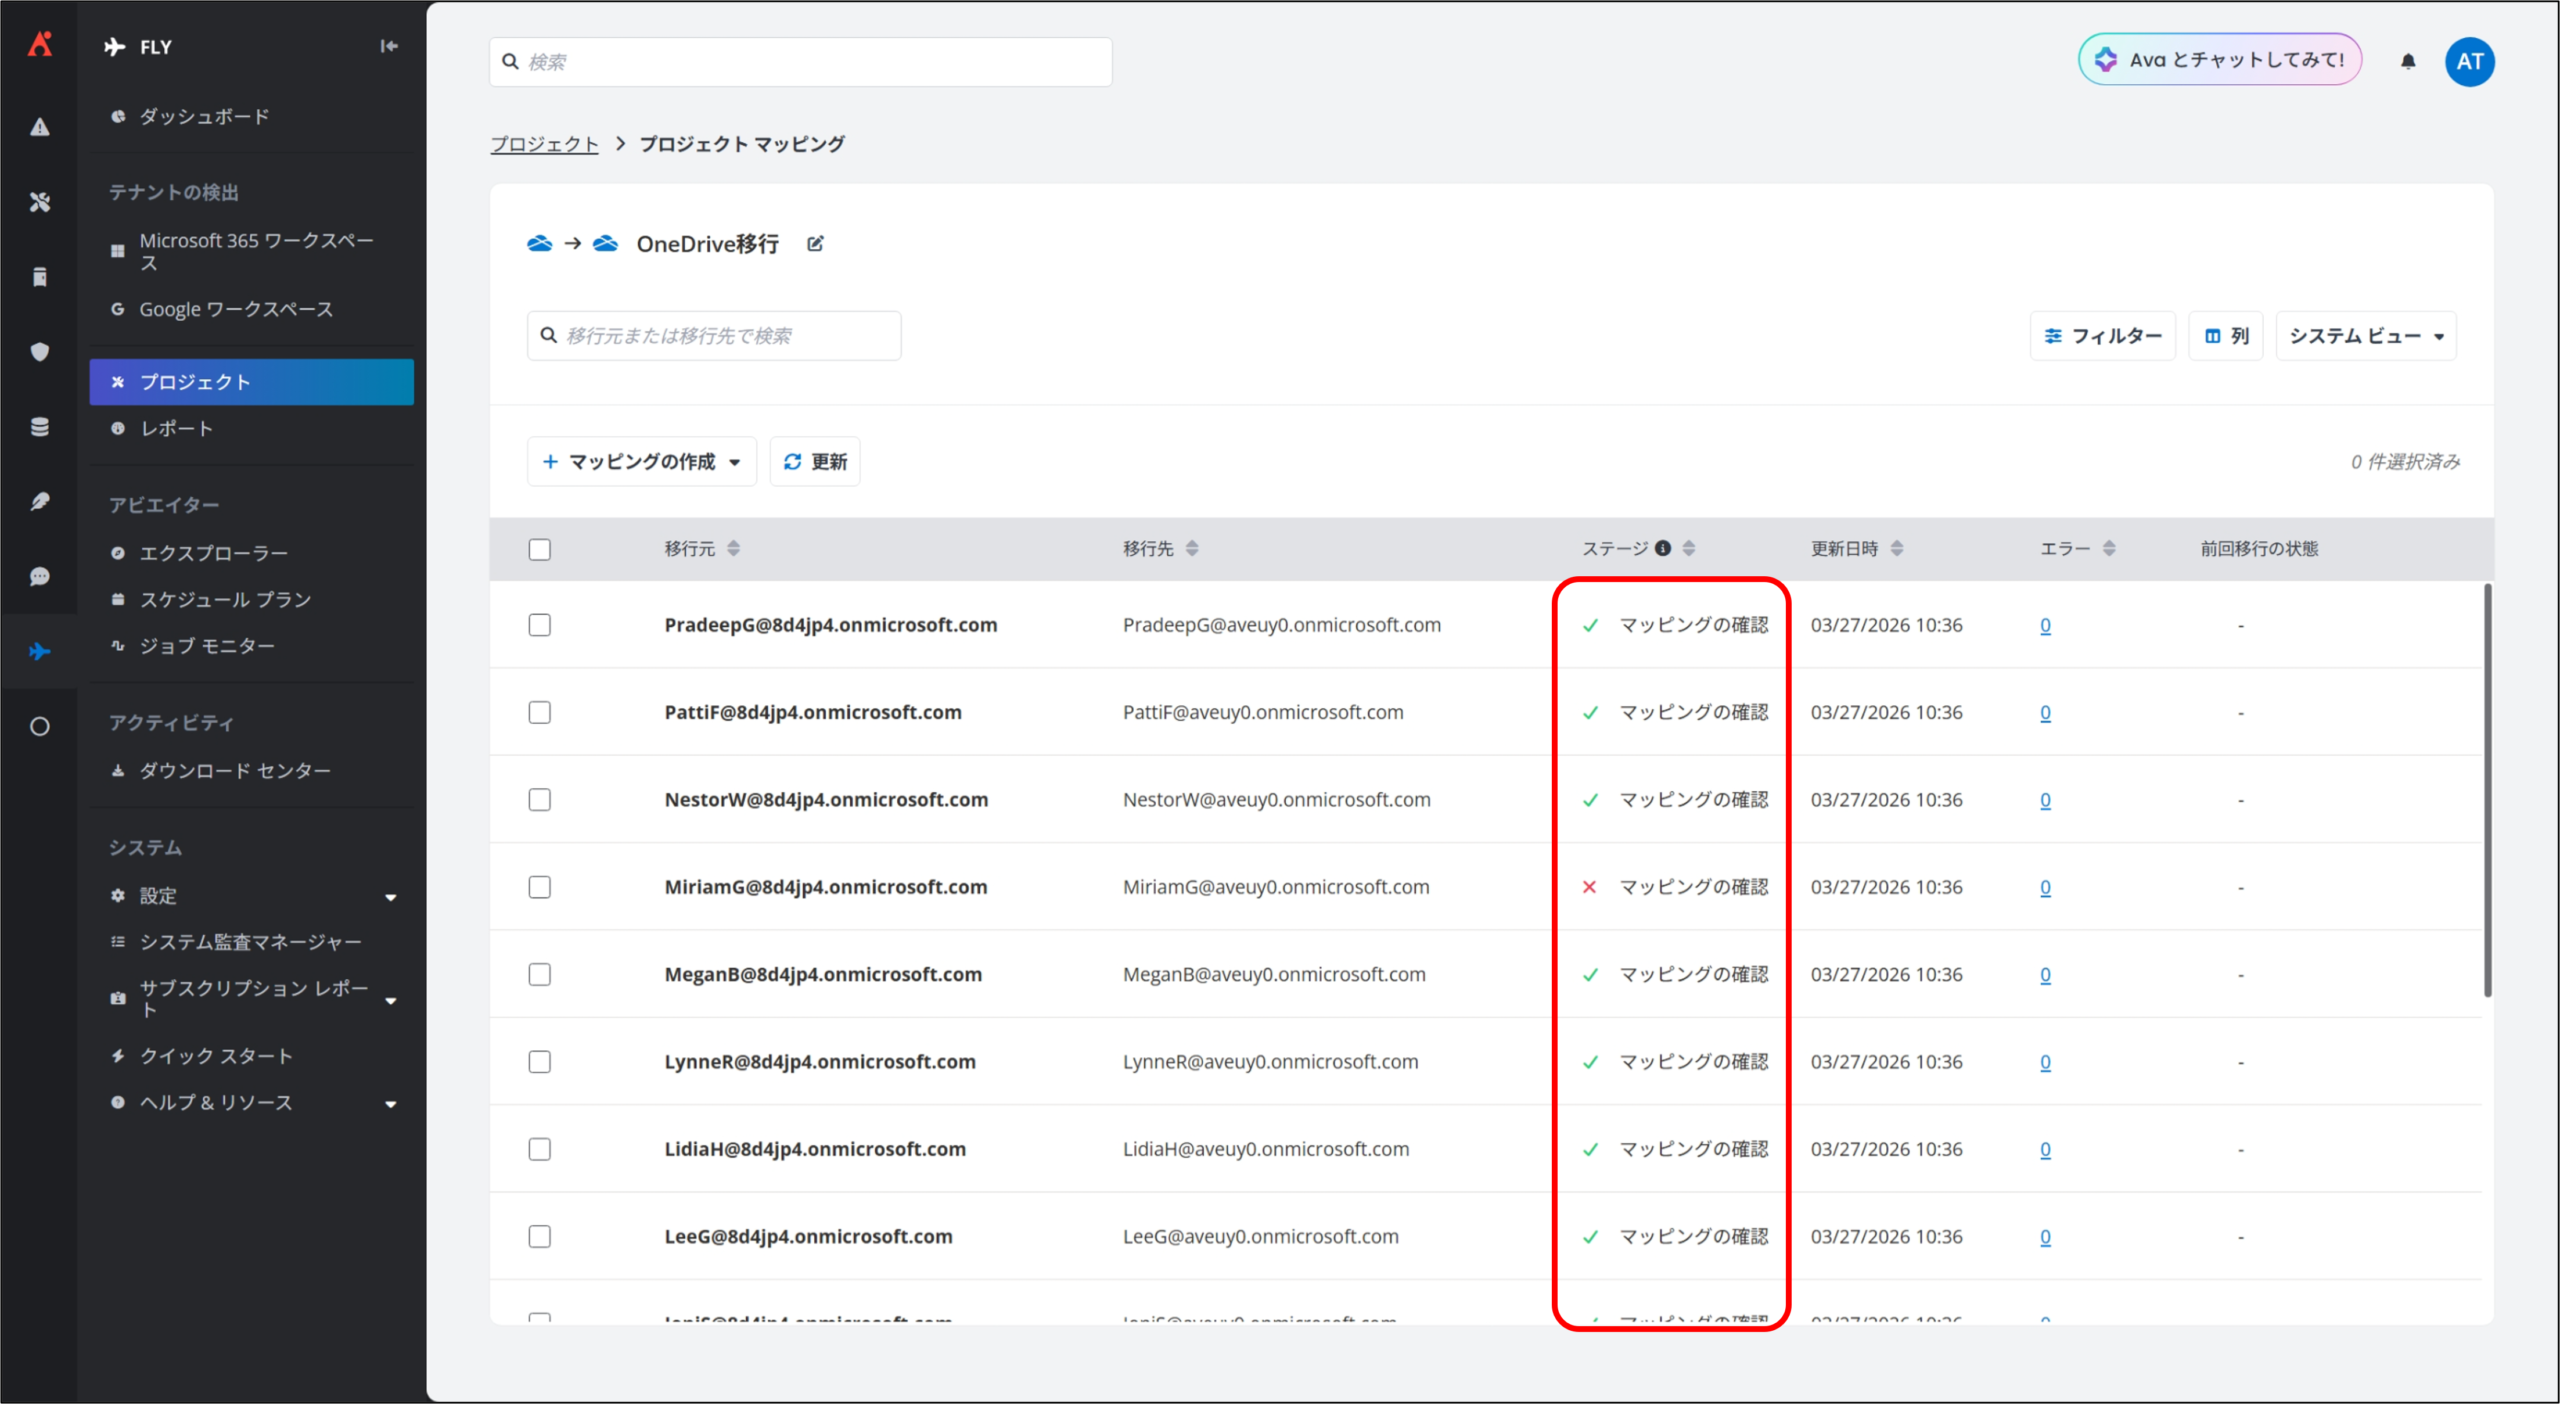The height and width of the screenshot is (1404, 2560).
Task: Open the AT user avatar
Action: coord(2469,61)
